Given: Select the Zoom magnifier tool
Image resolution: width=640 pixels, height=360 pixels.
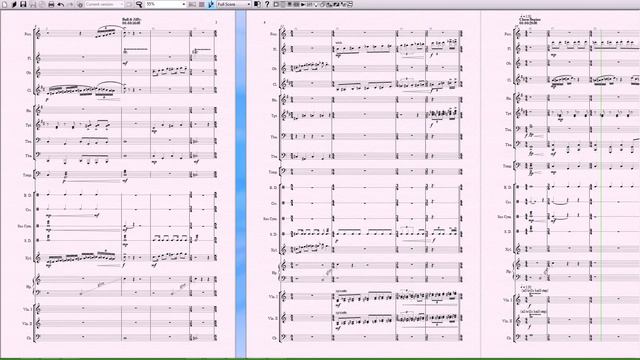Looking at the screenshot, I should pyautogui.click(x=139, y=4).
